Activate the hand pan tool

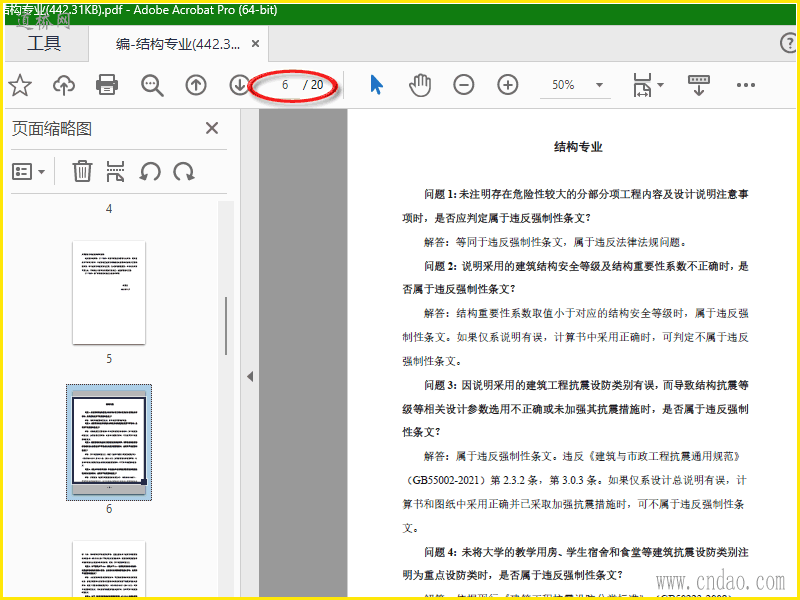pos(420,85)
